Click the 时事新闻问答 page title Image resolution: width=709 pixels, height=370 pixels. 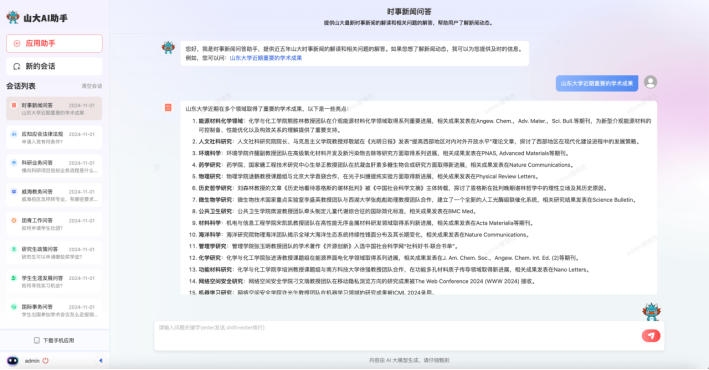[409, 11]
